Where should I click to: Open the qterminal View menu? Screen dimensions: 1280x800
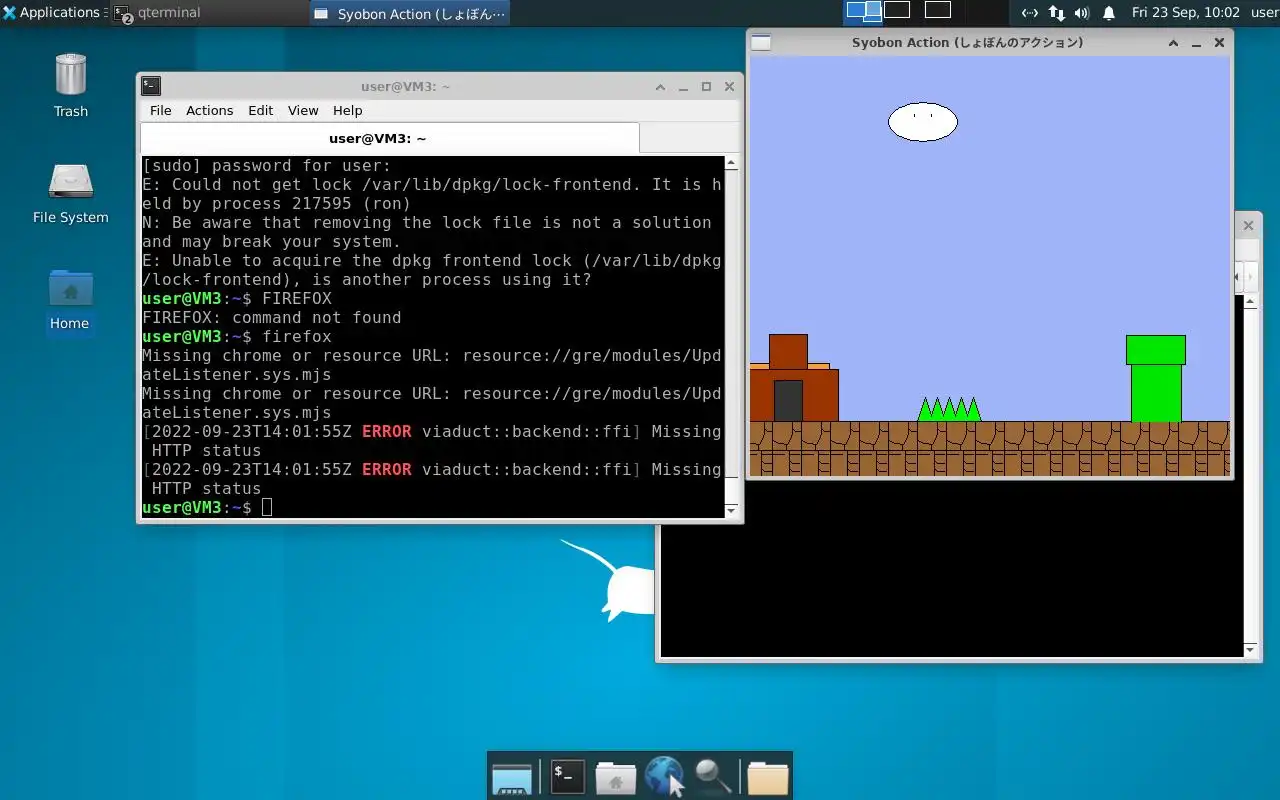[303, 110]
